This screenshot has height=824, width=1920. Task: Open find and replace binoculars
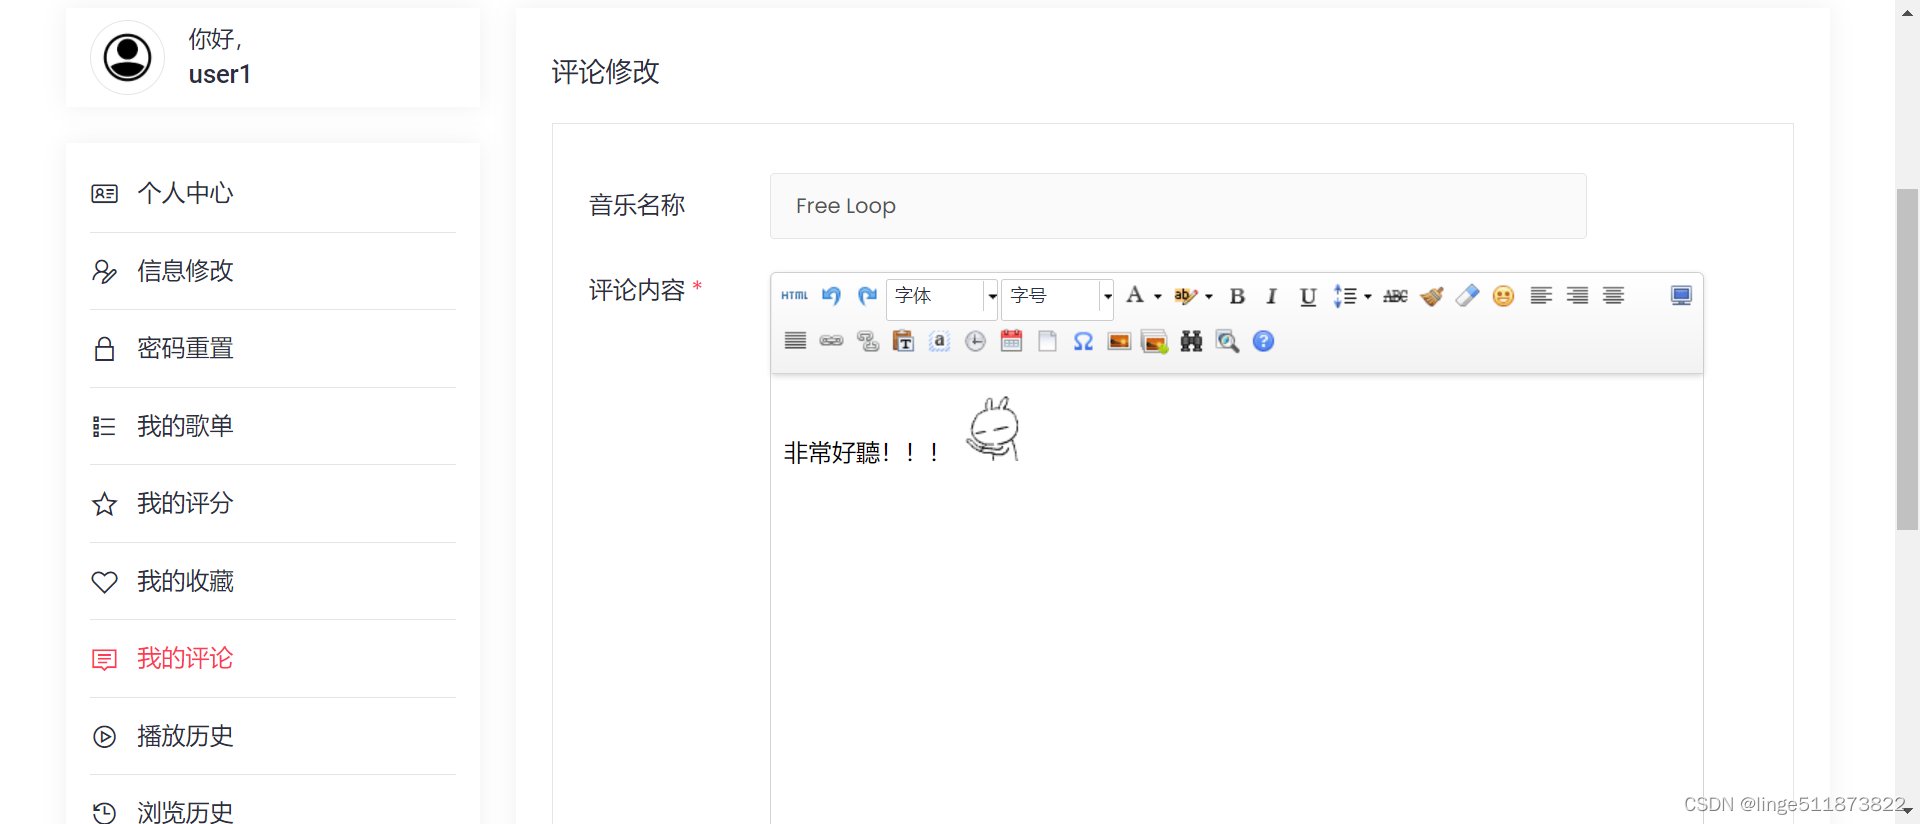1191,341
